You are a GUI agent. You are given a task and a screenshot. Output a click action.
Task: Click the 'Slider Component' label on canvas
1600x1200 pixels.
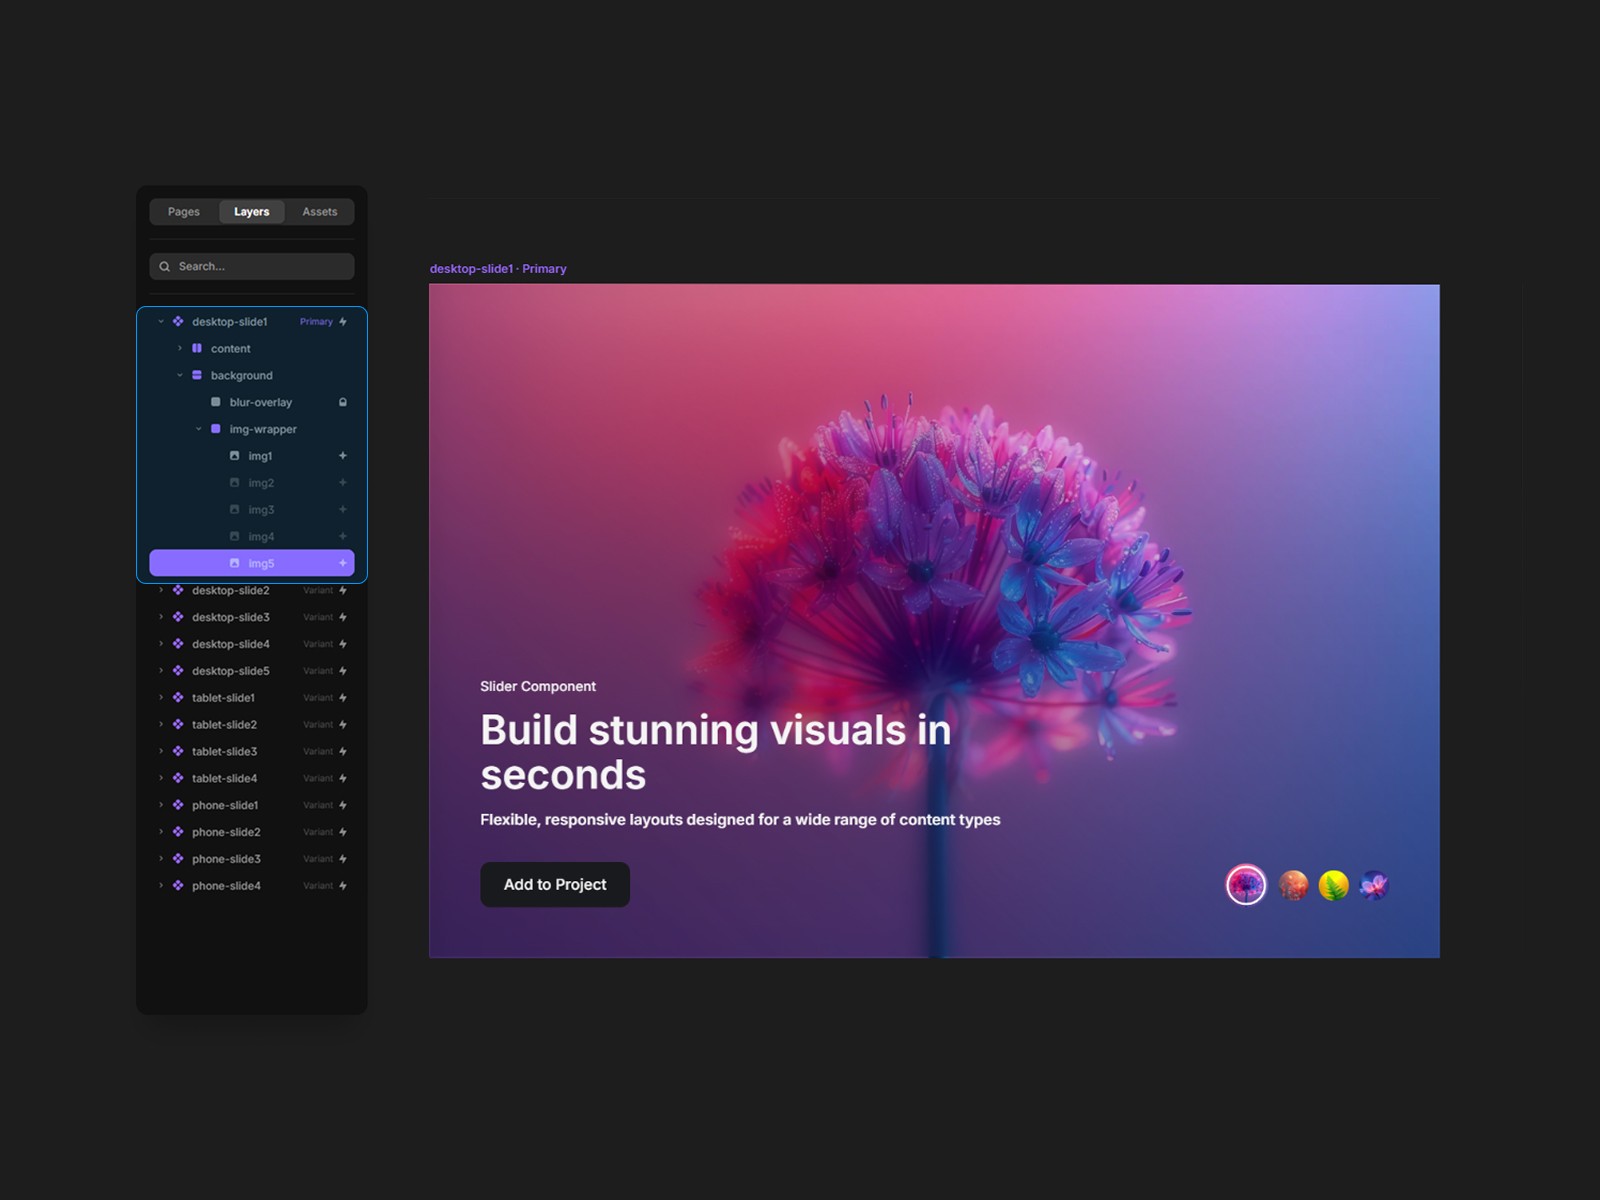tap(538, 686)
